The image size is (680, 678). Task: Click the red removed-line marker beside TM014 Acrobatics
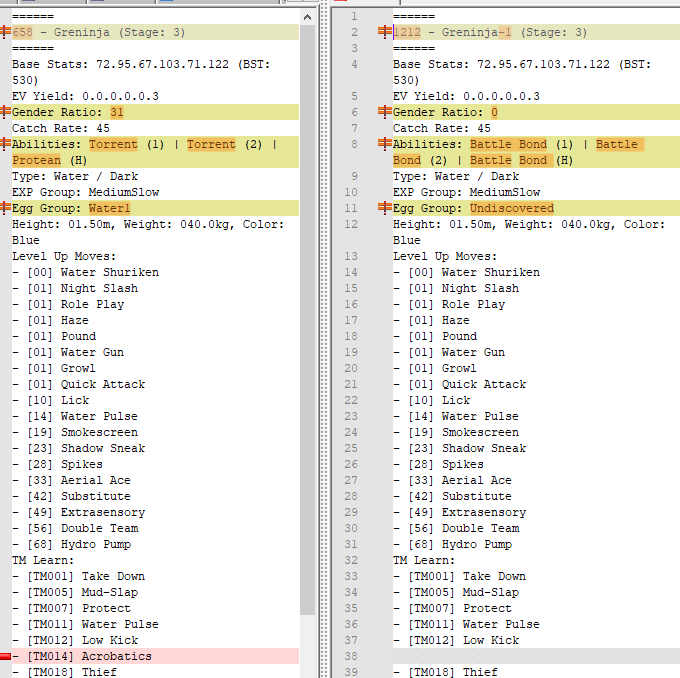pos(5,656)
